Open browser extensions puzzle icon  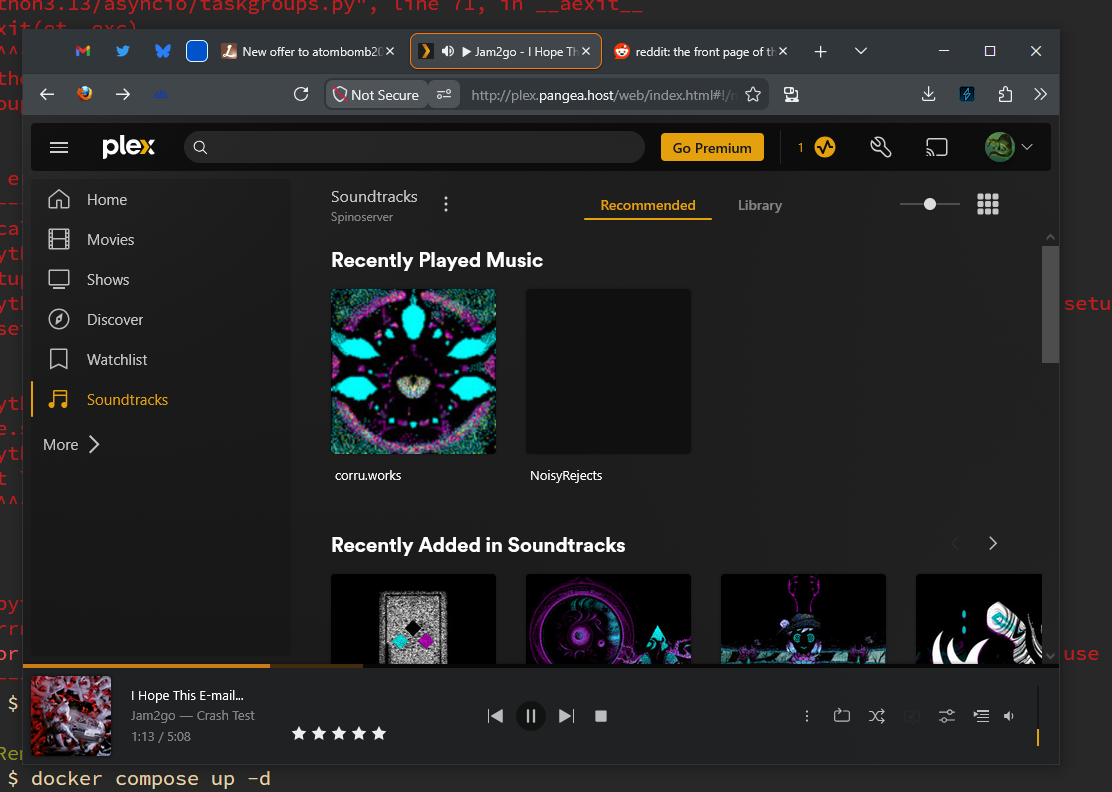(1005, 94)
